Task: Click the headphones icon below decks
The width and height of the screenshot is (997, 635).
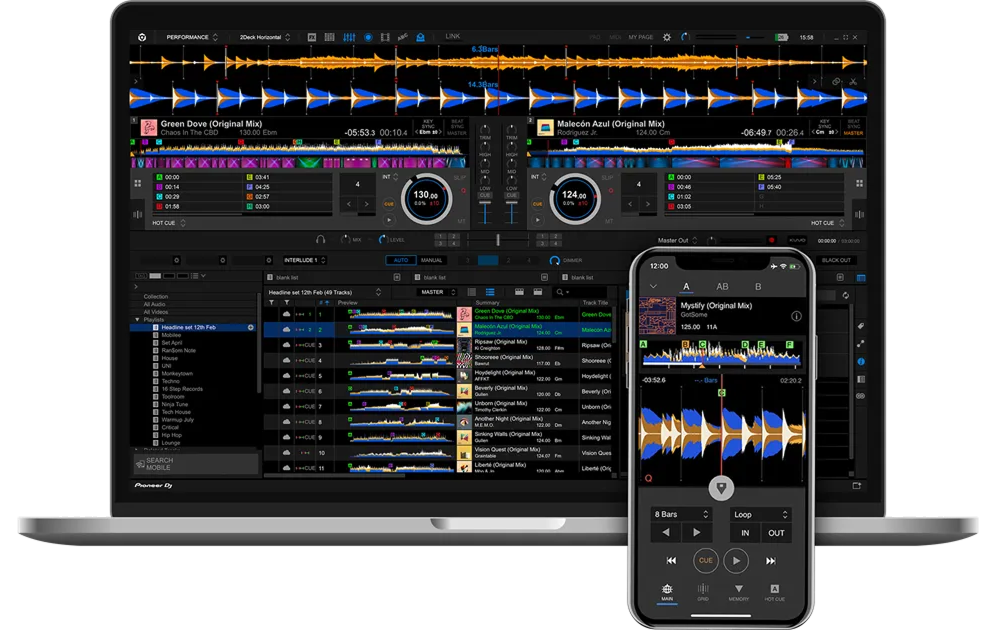Action: tap(320, 240)
